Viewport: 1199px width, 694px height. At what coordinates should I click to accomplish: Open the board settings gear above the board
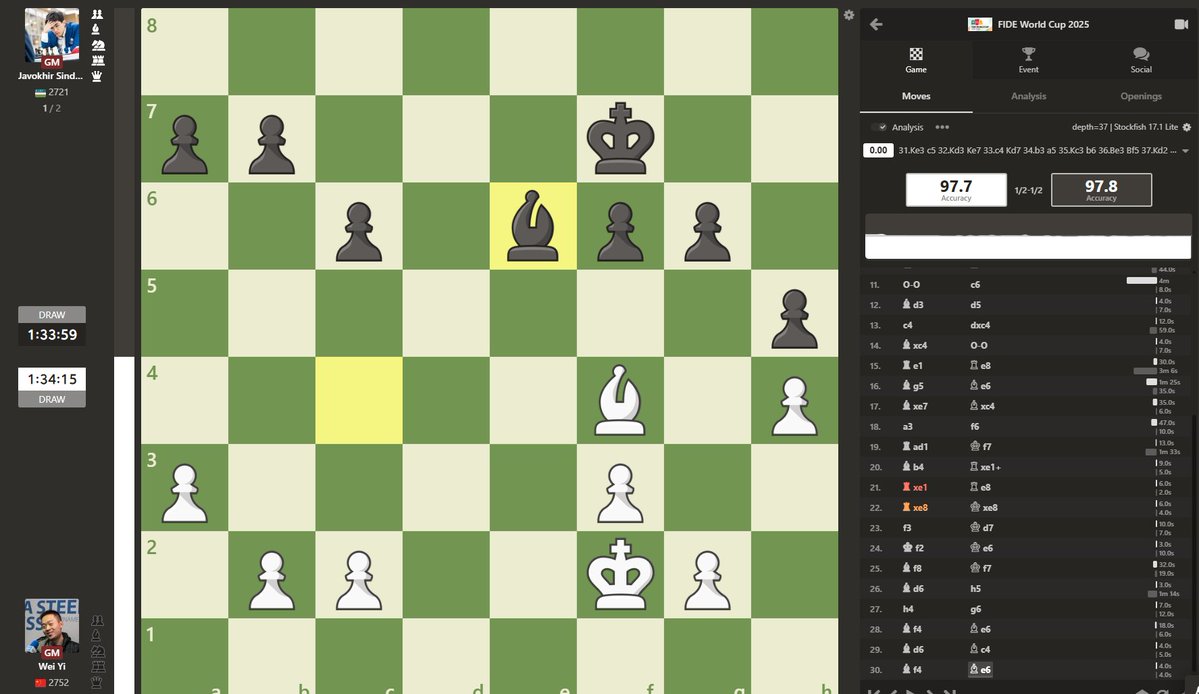click(849, 15)
